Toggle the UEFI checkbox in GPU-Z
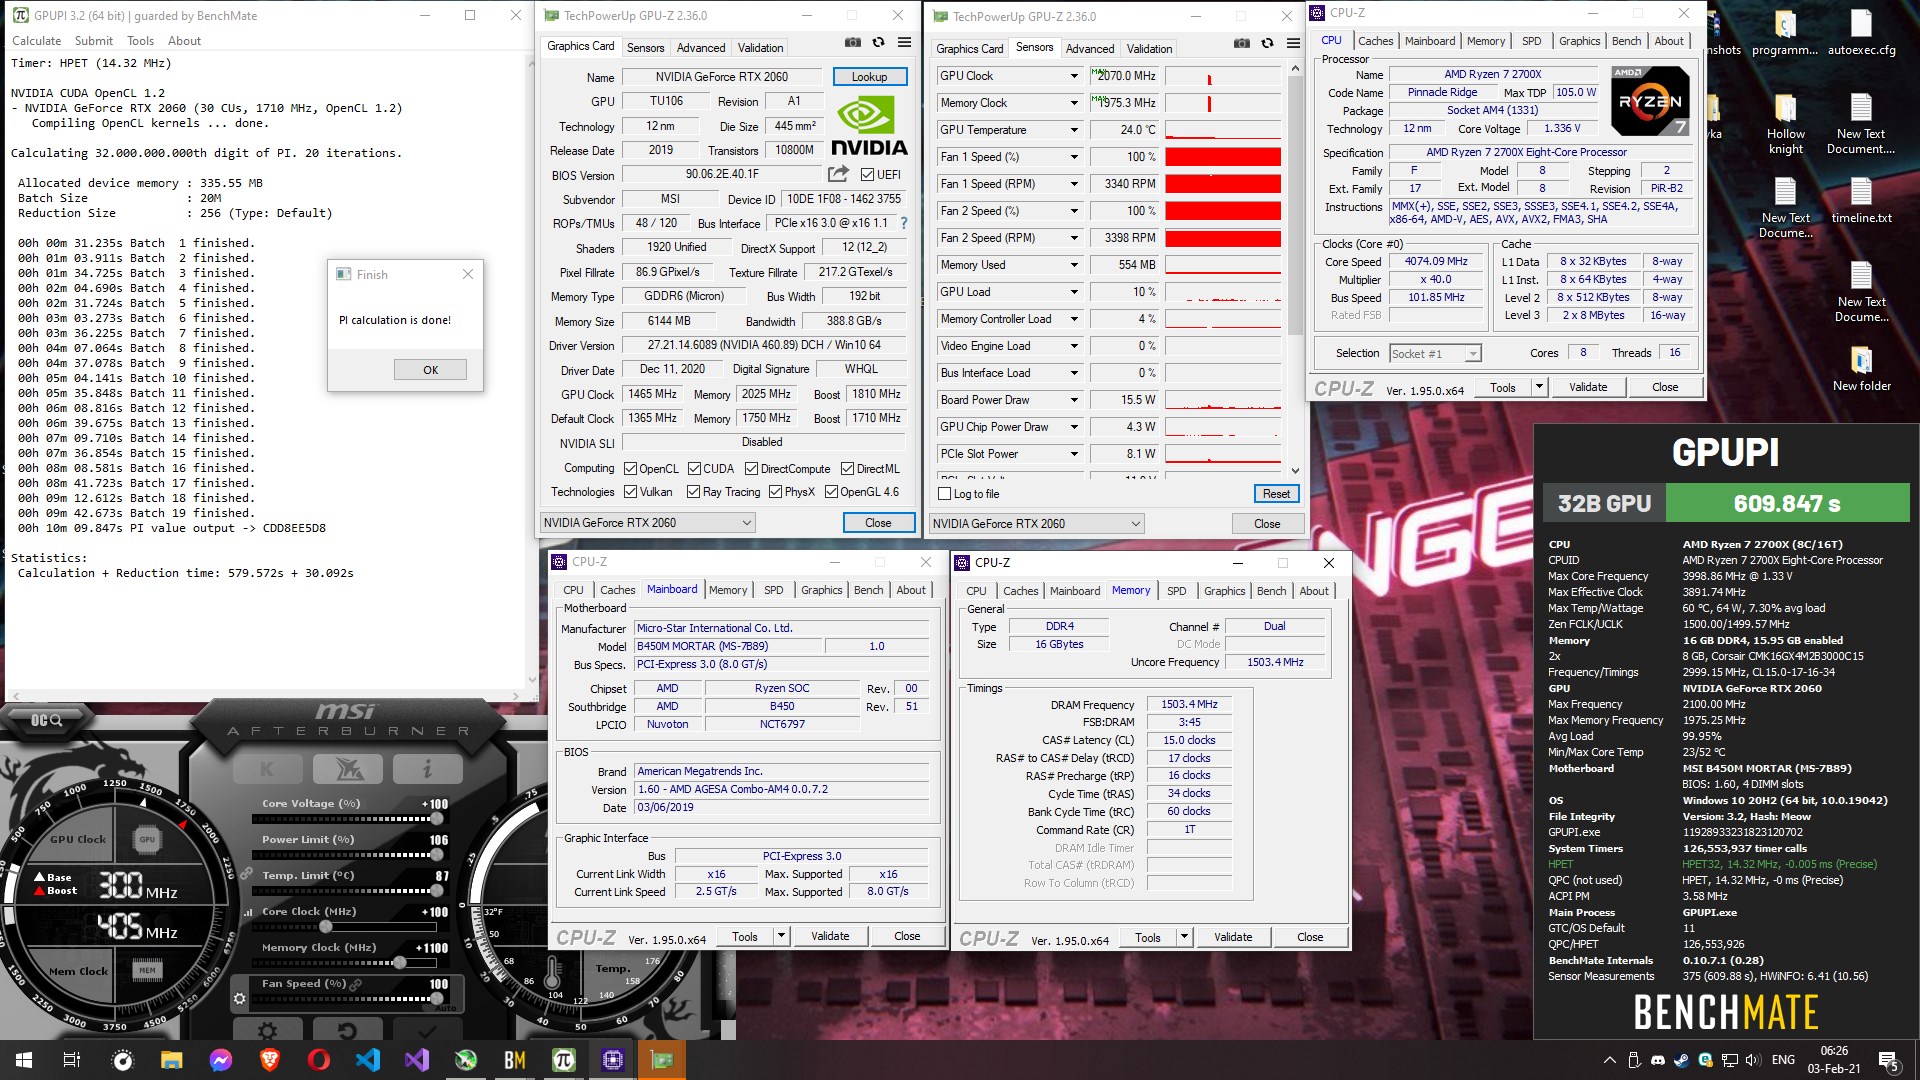This screenshot has height=1080, width=1920. point(867,175)
